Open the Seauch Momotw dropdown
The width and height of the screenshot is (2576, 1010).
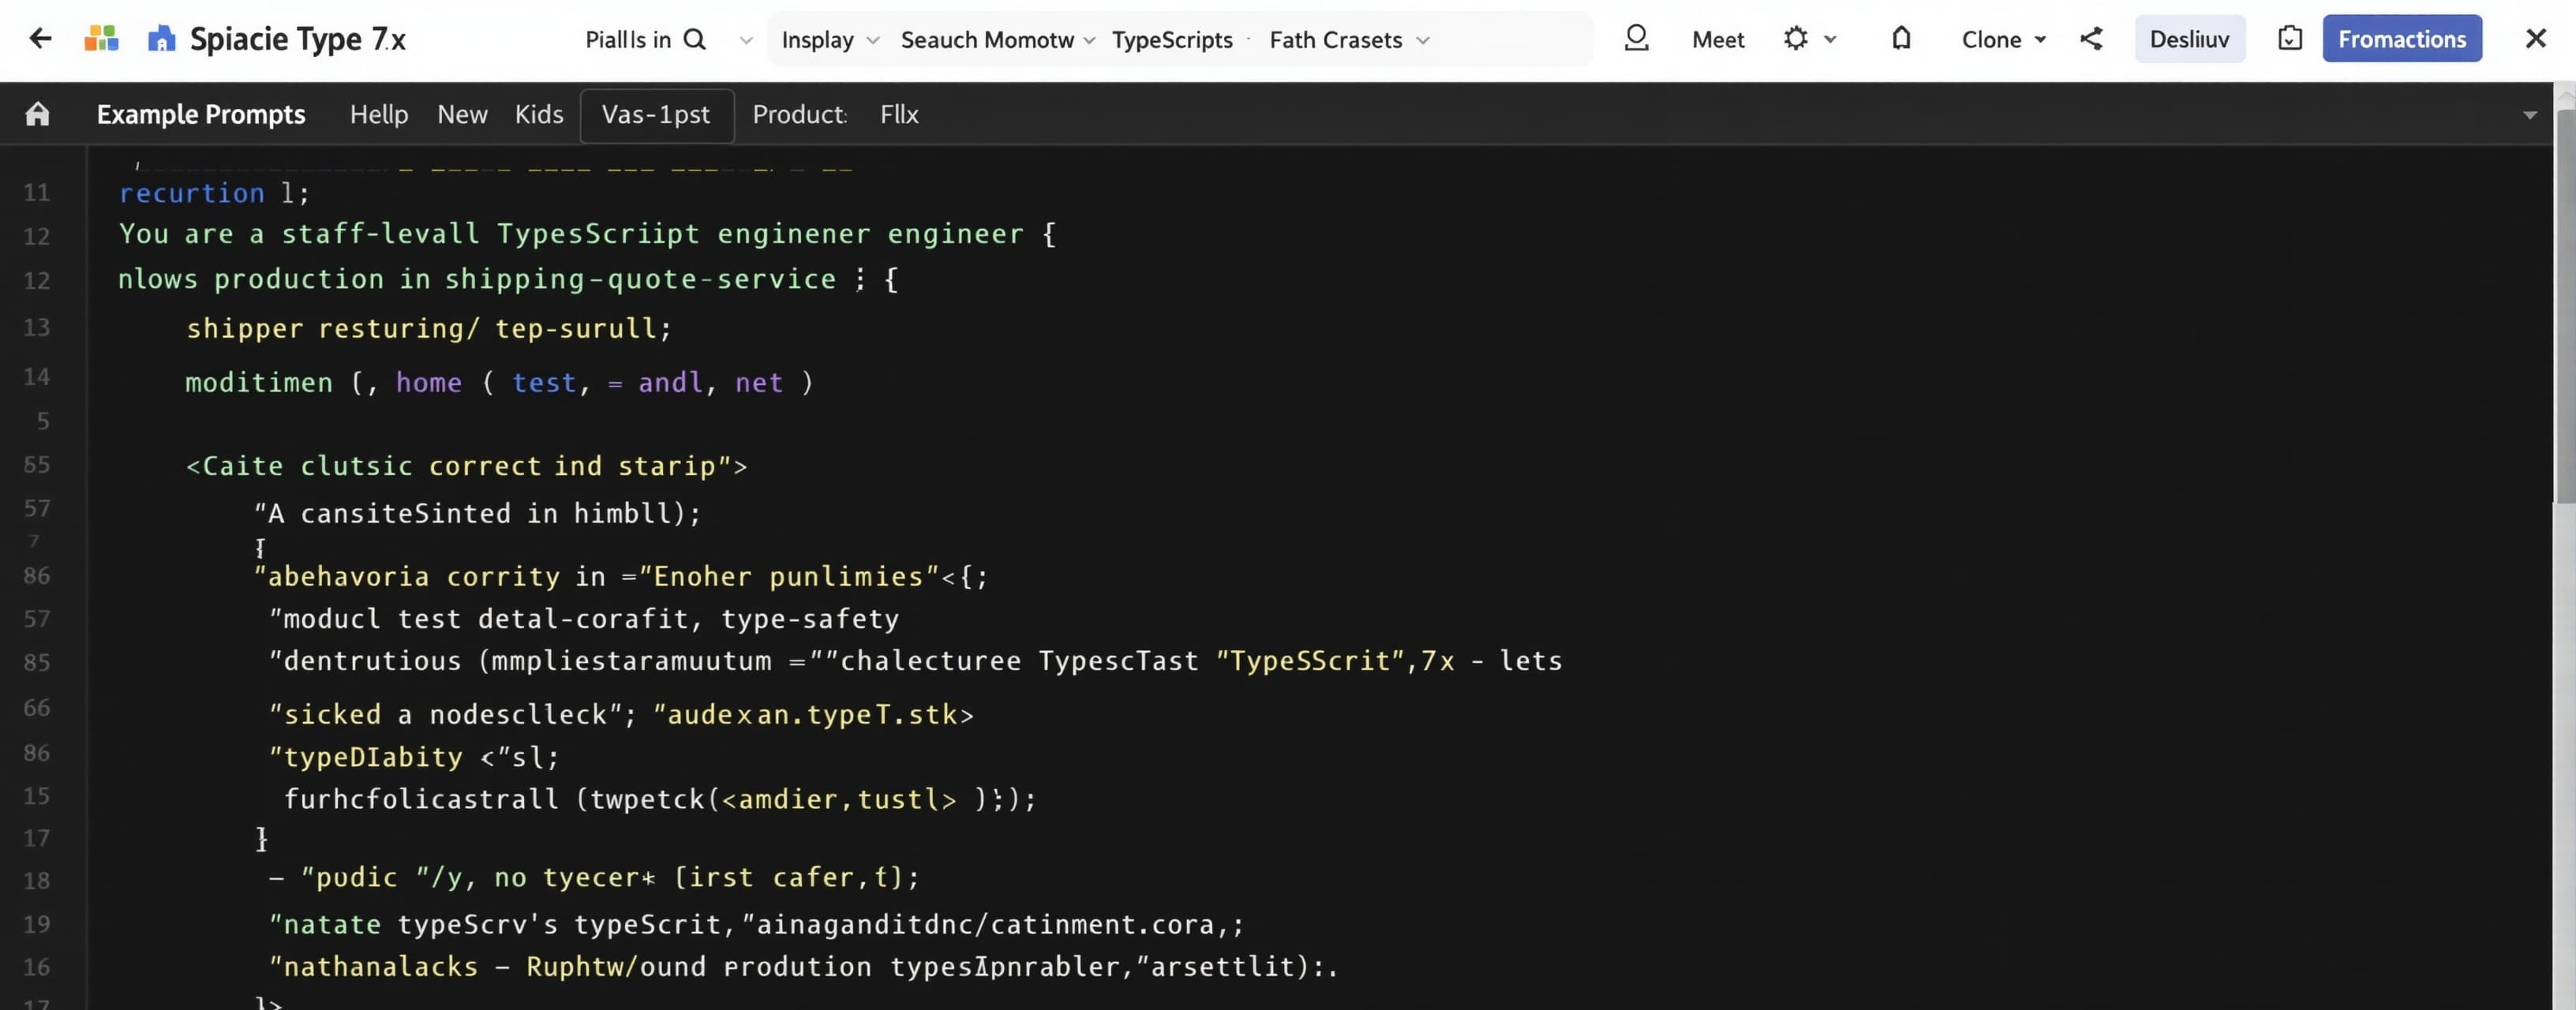pos(998,40)
